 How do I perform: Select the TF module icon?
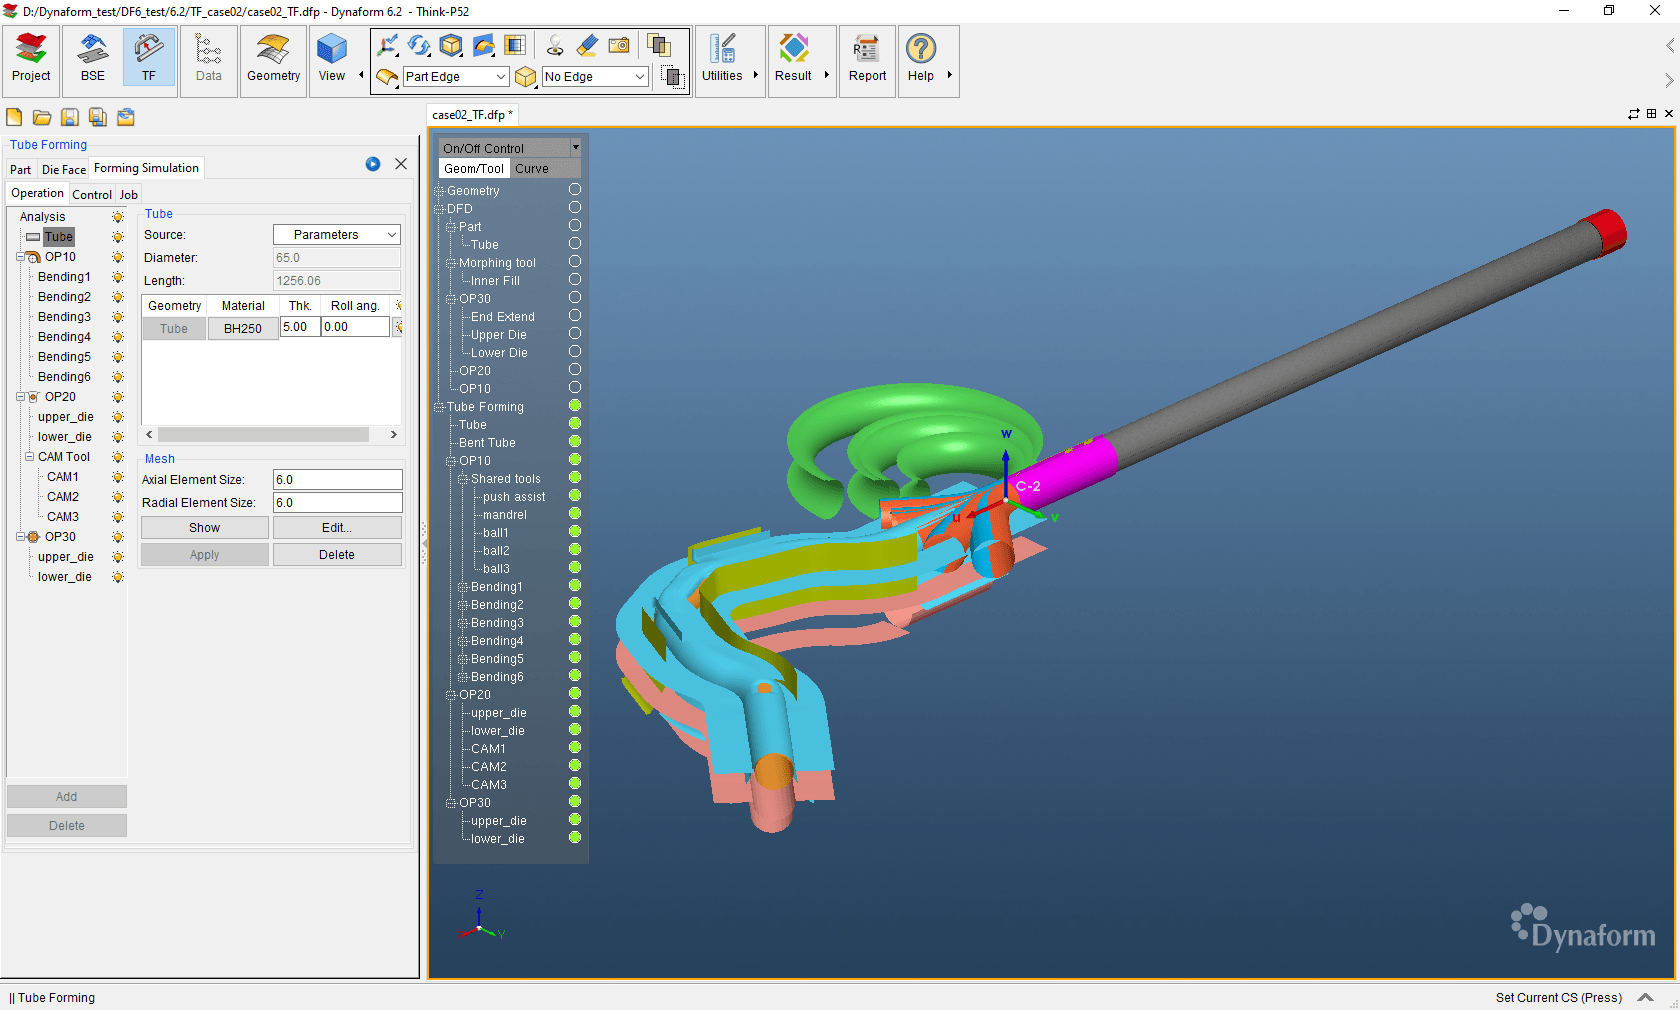click(x=148, y=60)
